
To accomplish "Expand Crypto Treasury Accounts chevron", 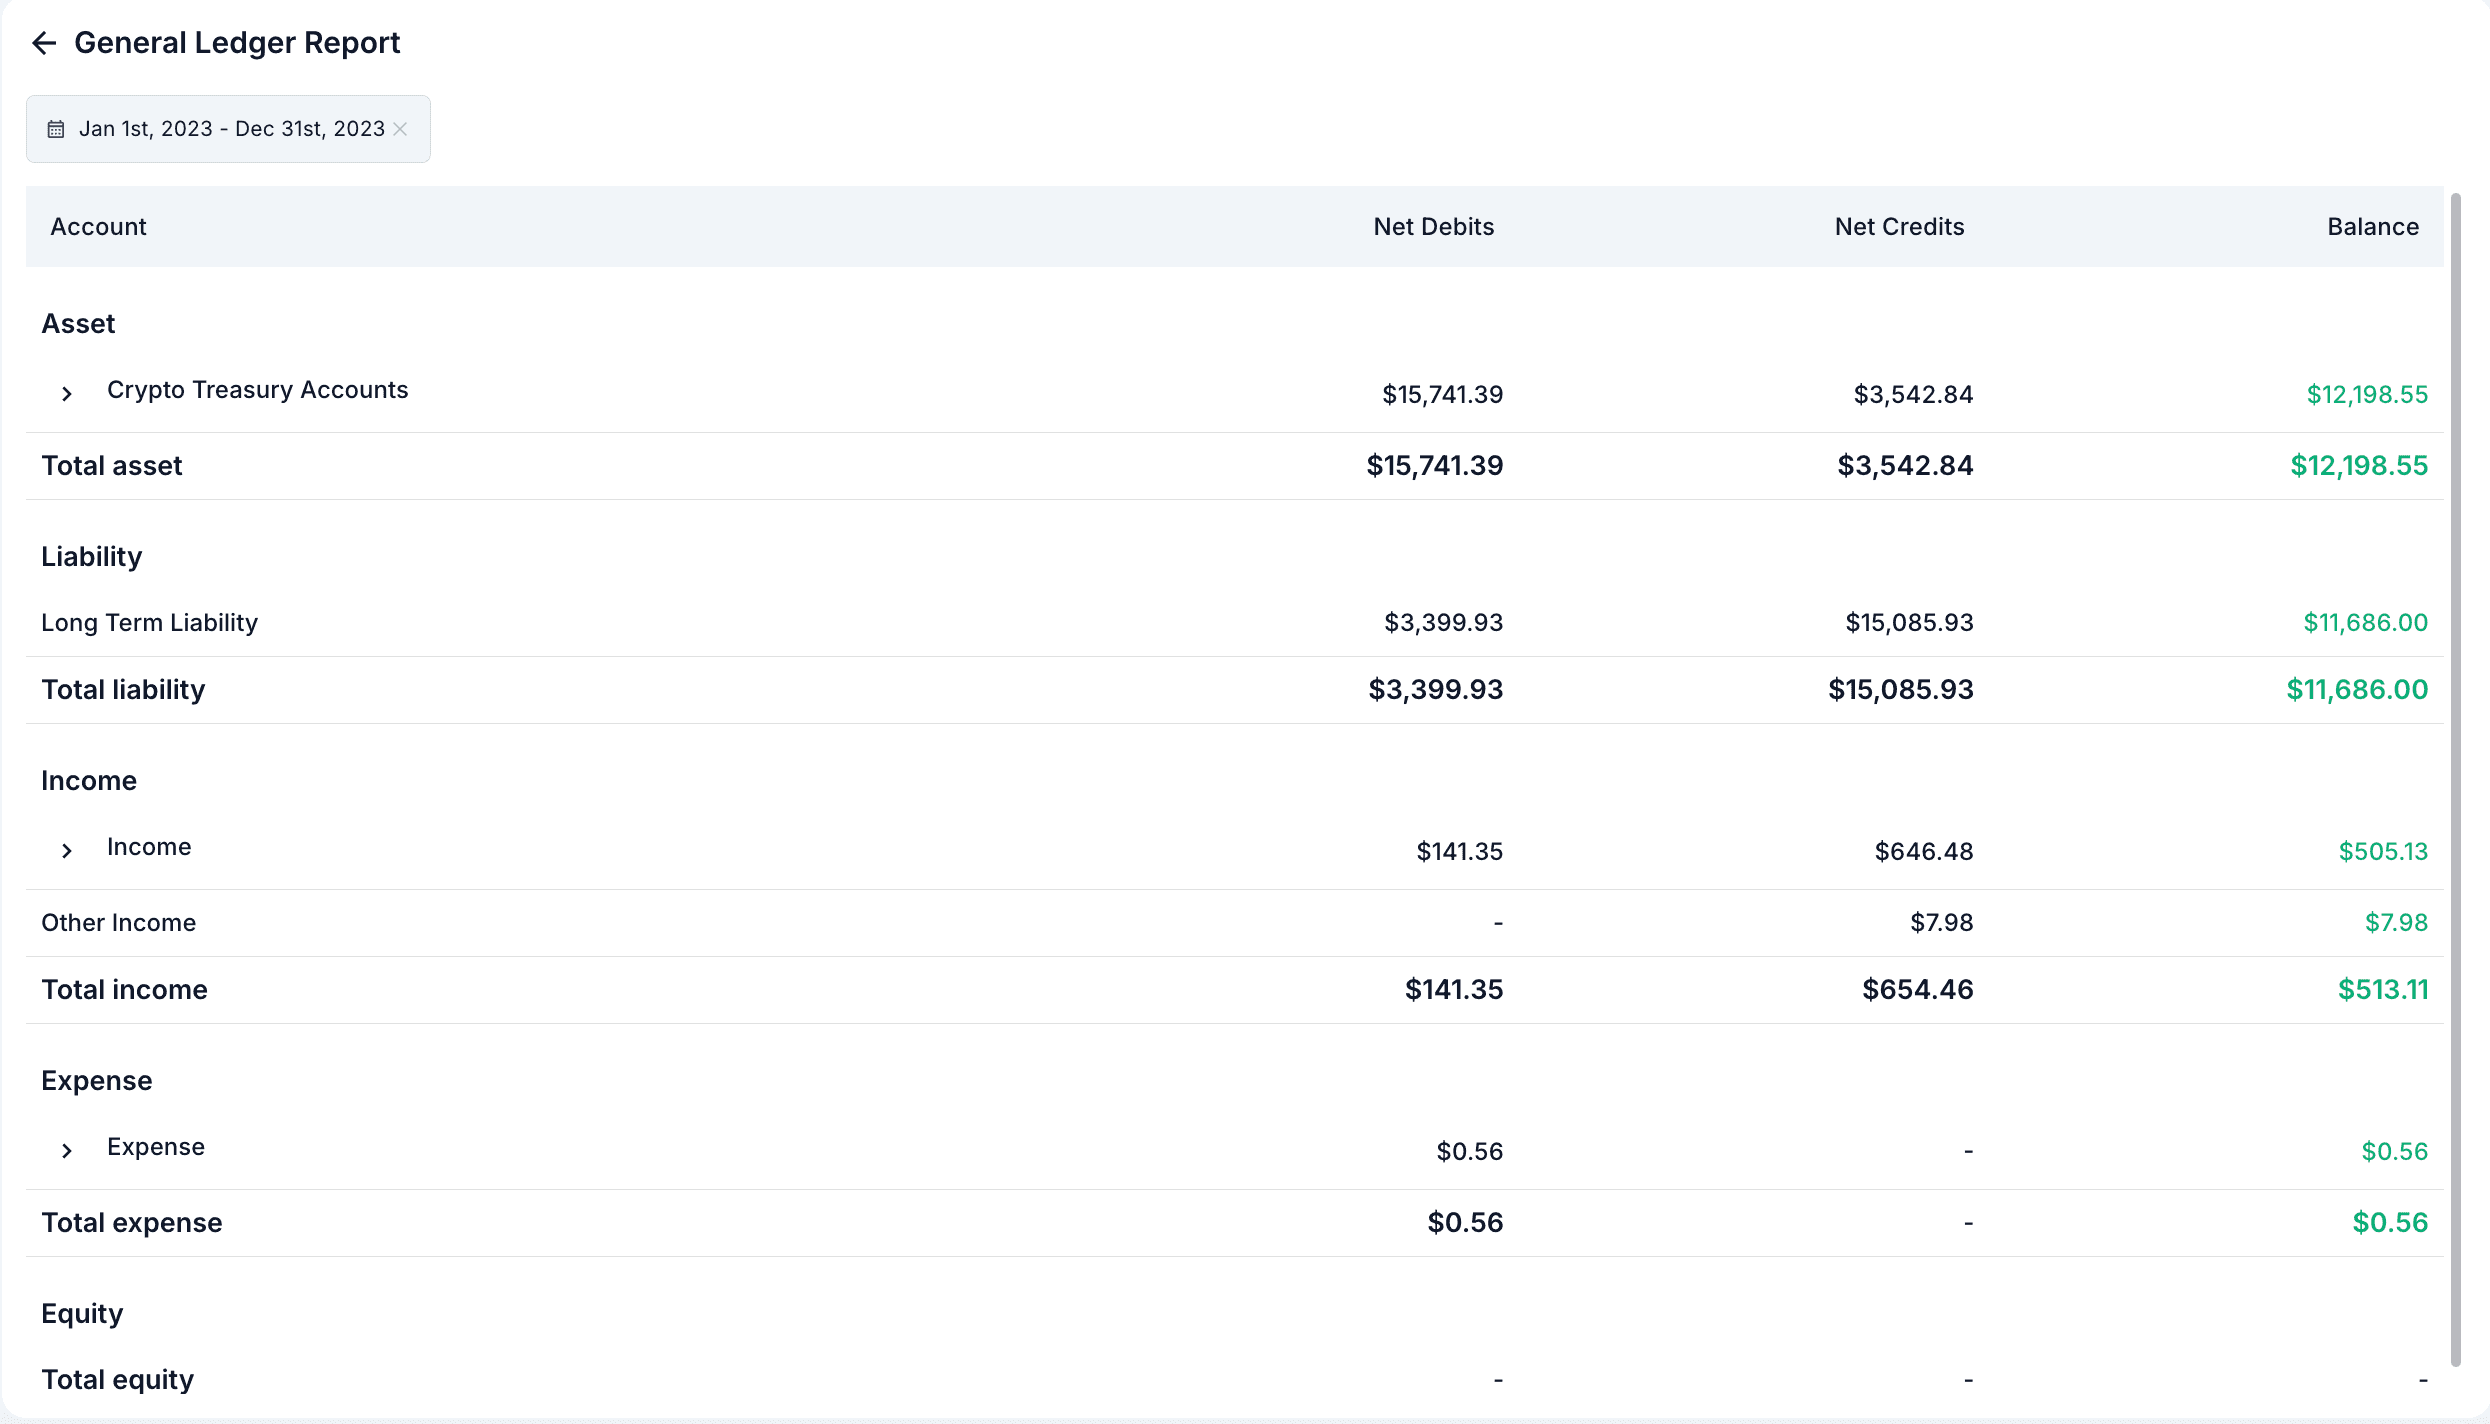I will (67, 394).
